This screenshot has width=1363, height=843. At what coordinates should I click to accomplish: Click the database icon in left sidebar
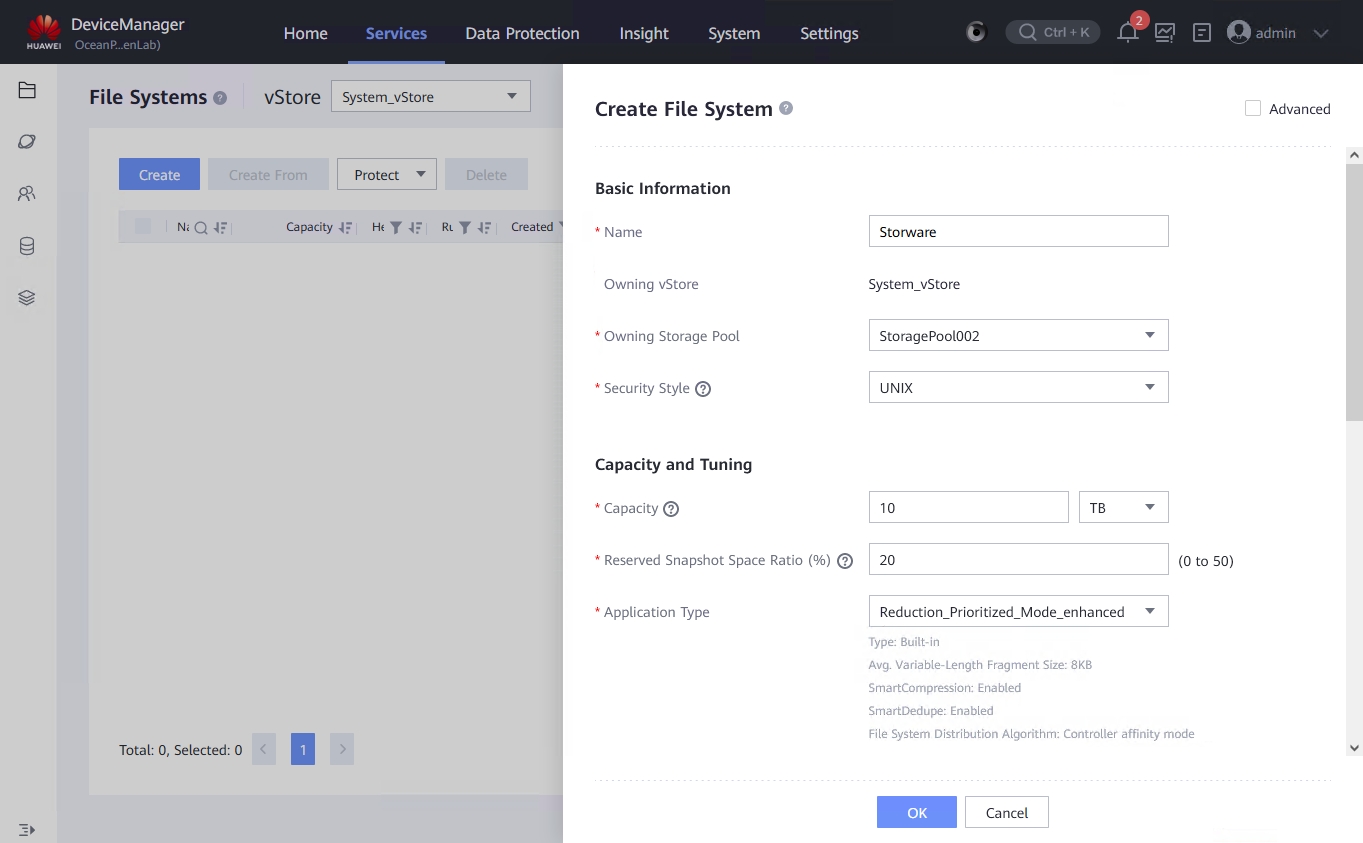point(27,246)
